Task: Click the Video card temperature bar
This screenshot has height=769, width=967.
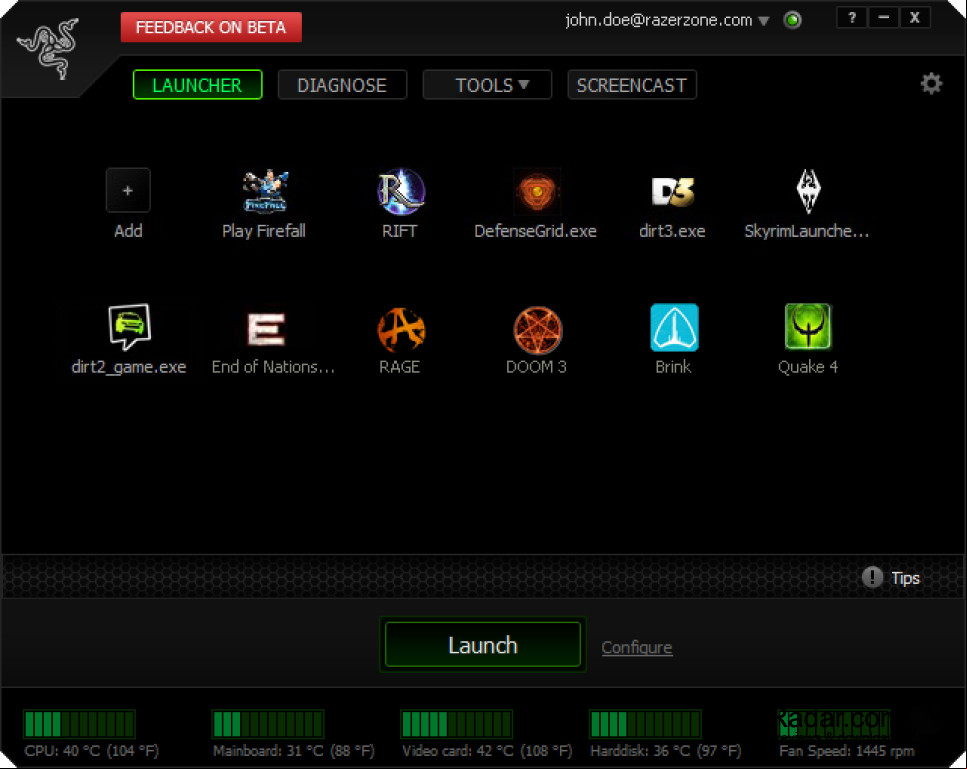Action: click(x=456, y=724)
